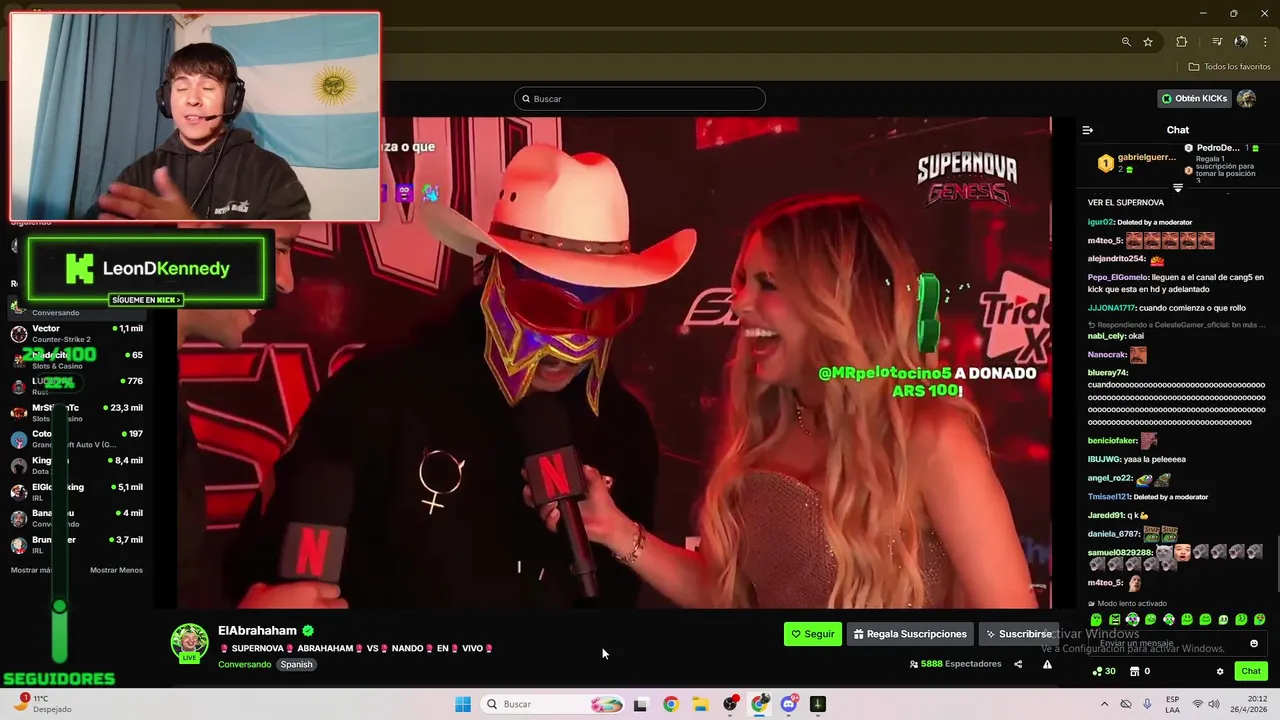Image resolution: width=1280 pixels, height=720 pixels.
Task: Insert the green headphones emote
Action: pyautogui.click(x=1132, y=620)
